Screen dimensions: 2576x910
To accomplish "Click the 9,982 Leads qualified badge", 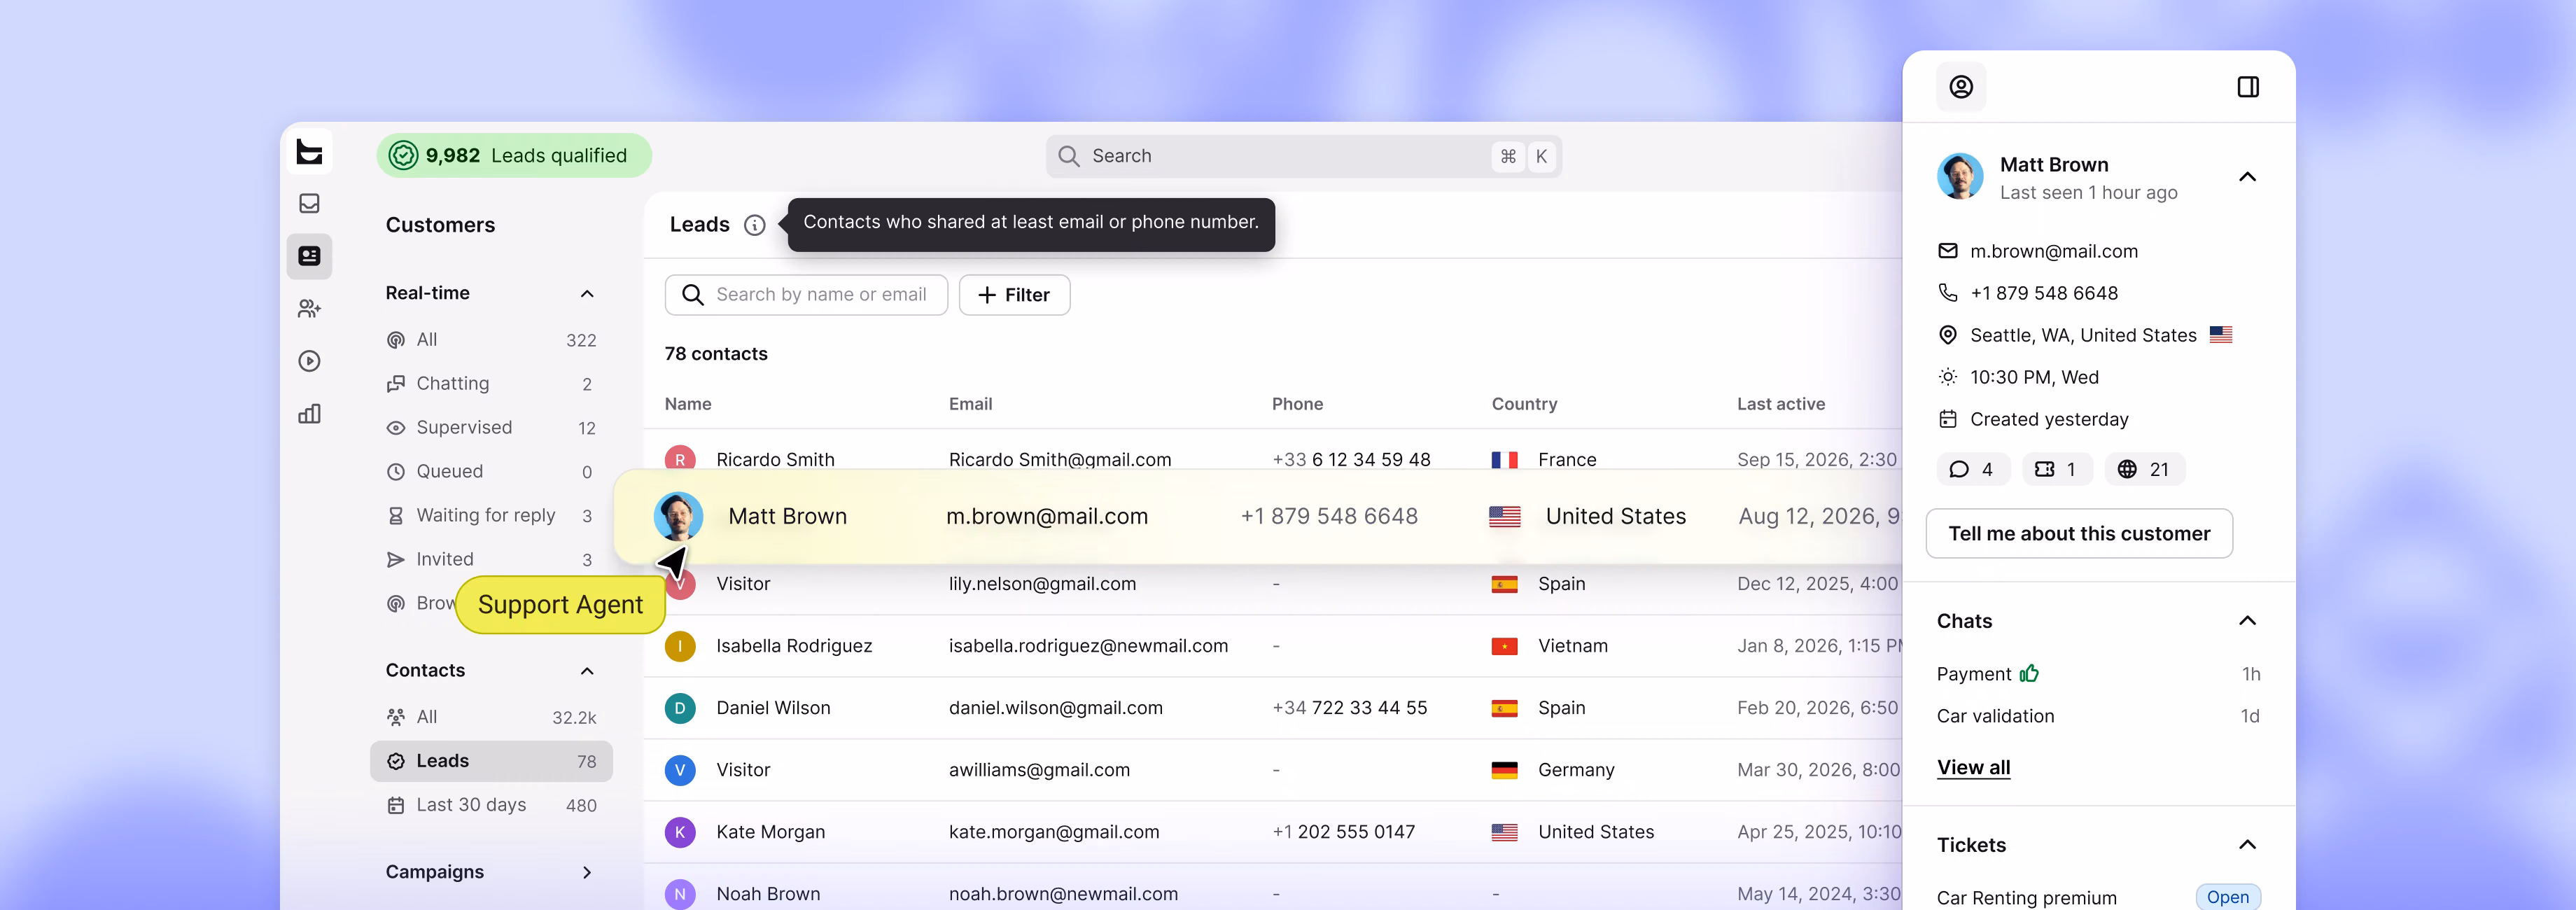I will pyautogui.click(x=514, y=156).
